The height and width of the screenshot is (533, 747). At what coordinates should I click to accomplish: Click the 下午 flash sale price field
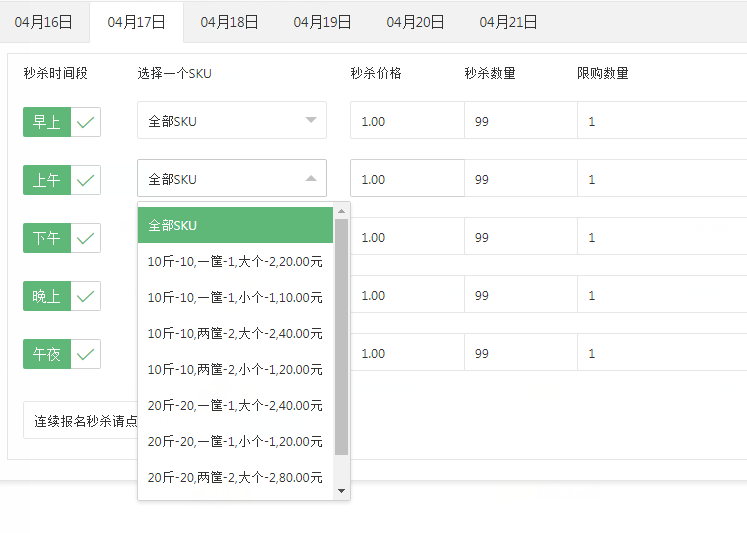407,236
